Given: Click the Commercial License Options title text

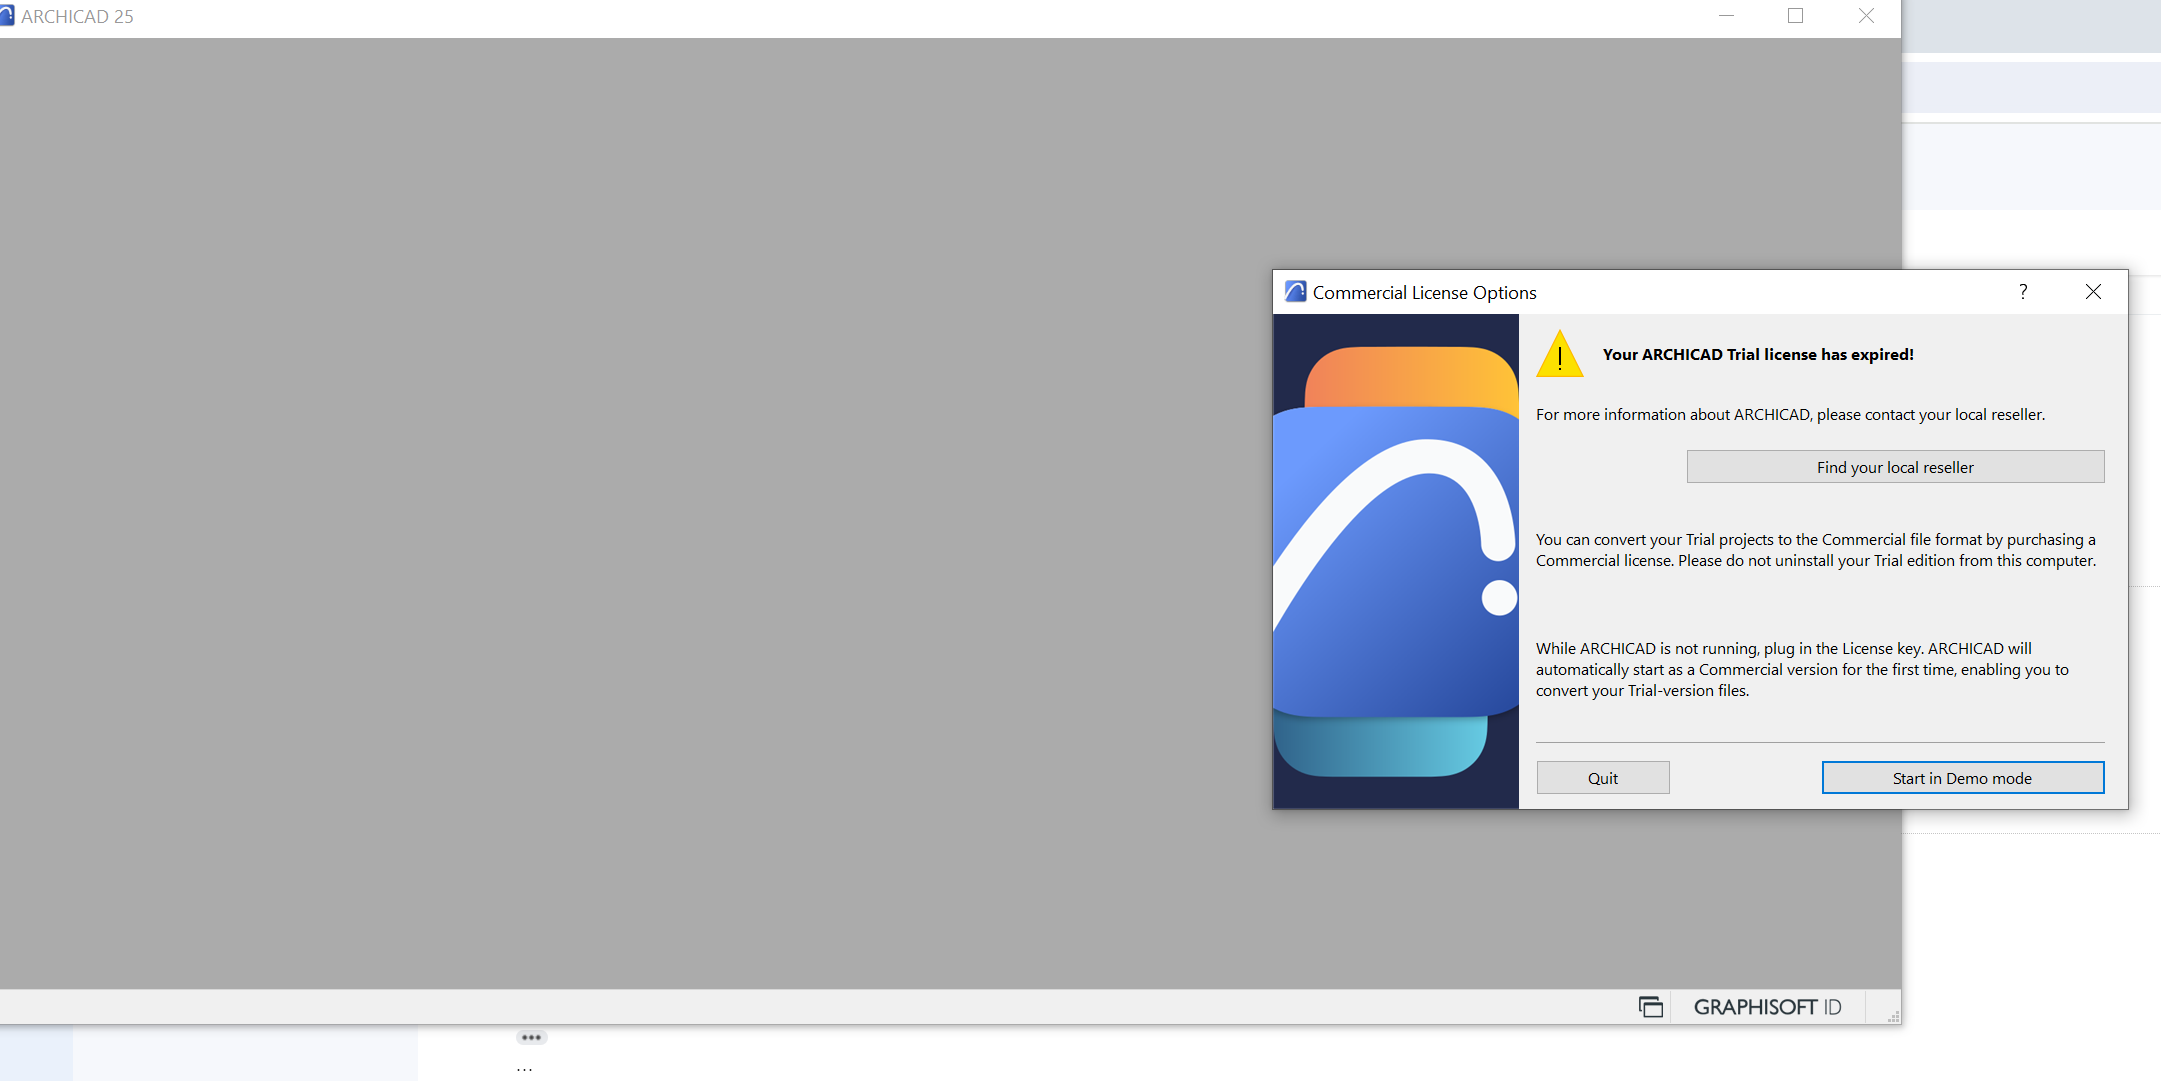Looking at the screenshot, I should [x=1424, y=293].
